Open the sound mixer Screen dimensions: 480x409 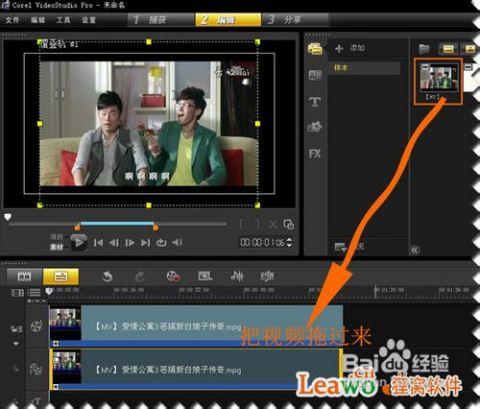pos(237,276)
